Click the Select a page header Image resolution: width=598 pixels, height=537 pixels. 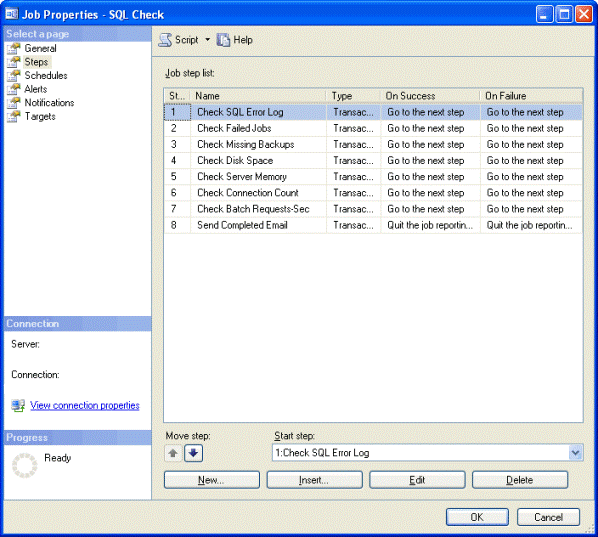[x=77, y=34]
